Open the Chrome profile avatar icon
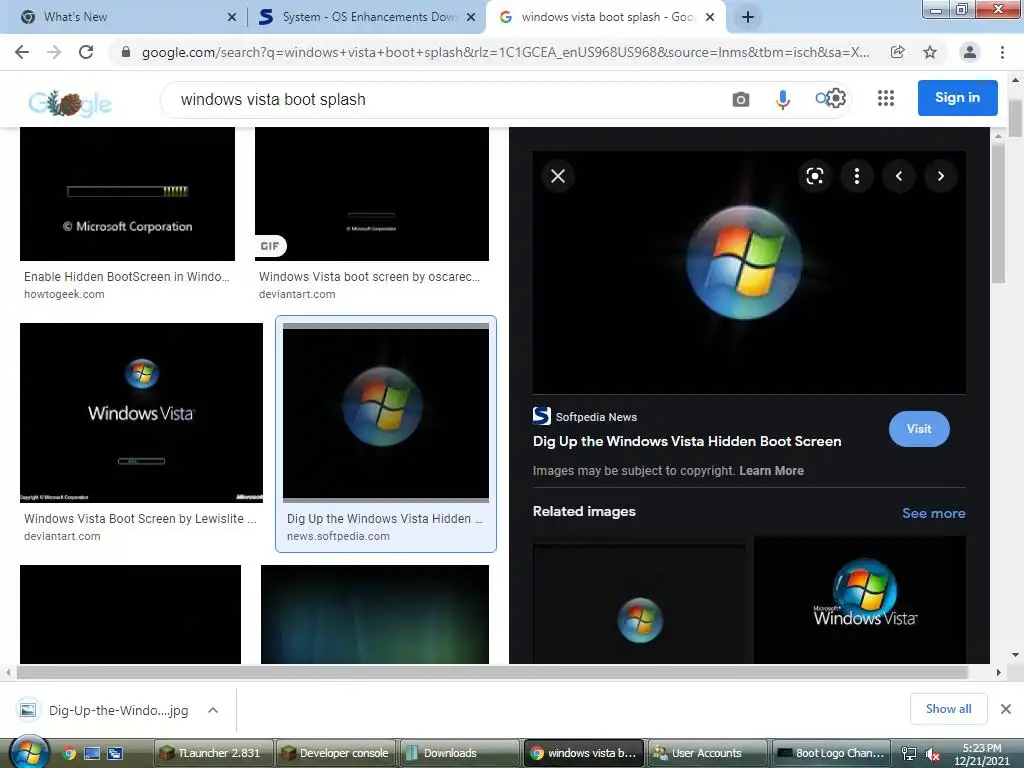This screenshot has height=768, width=1024. [970, 52]
